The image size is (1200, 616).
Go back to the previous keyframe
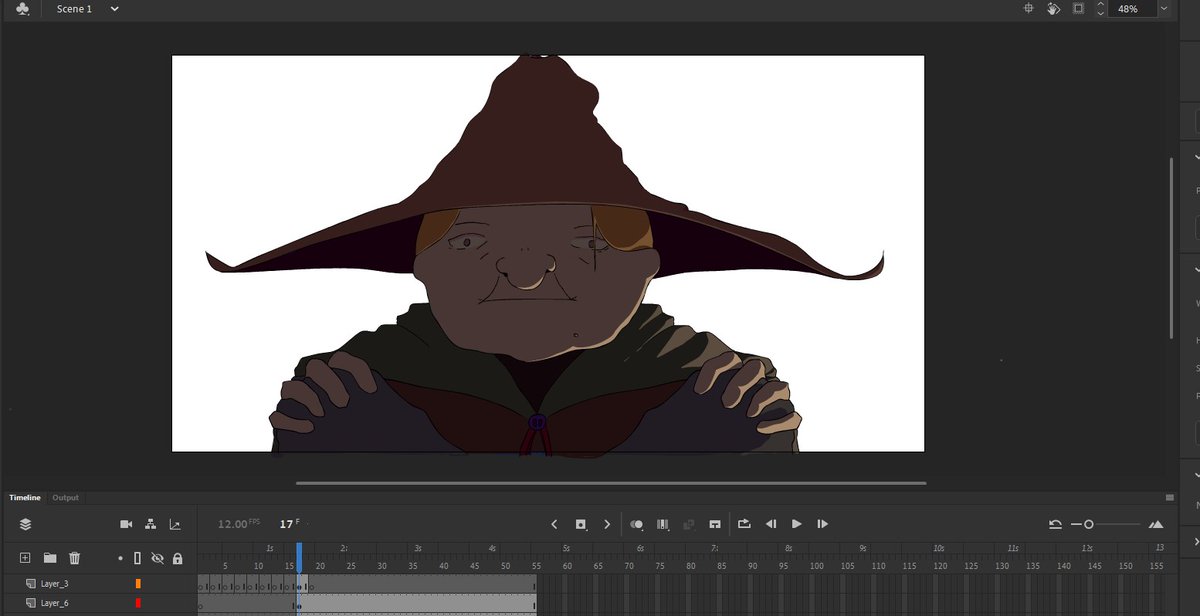pyautogui.click(x=555, y=524)
